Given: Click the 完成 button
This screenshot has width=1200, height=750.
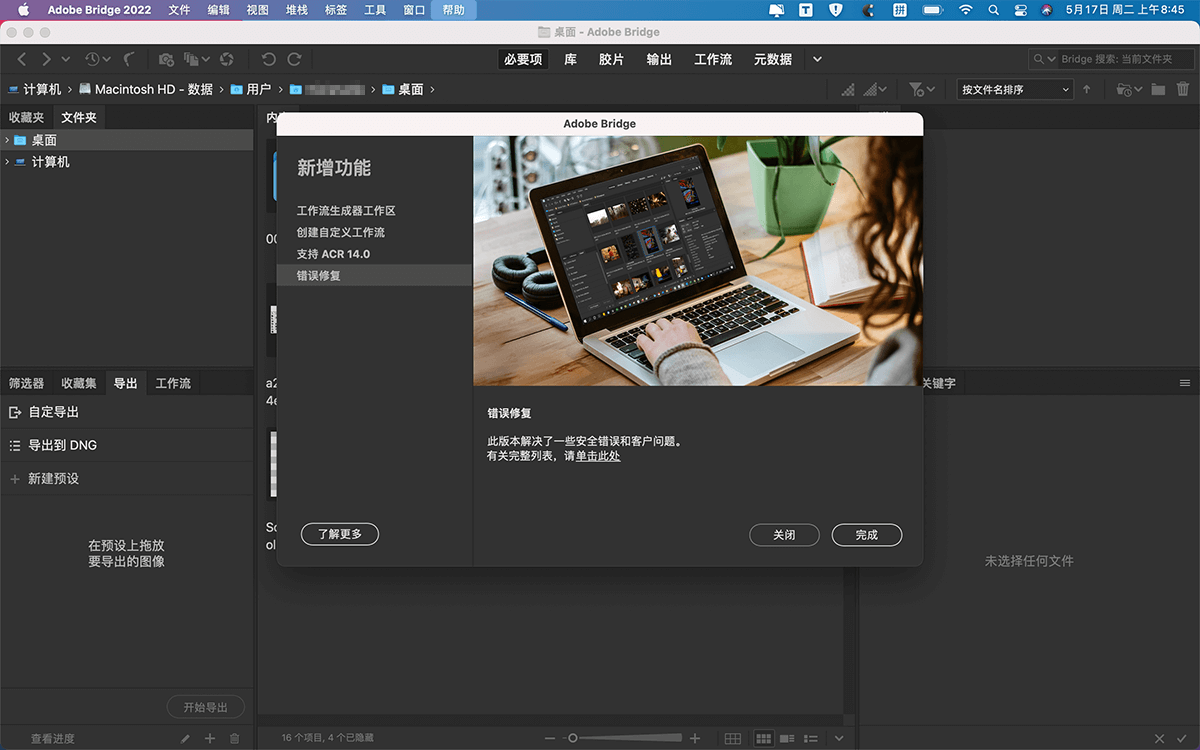Looking at the screenshot, I should (x=867, y=535).
